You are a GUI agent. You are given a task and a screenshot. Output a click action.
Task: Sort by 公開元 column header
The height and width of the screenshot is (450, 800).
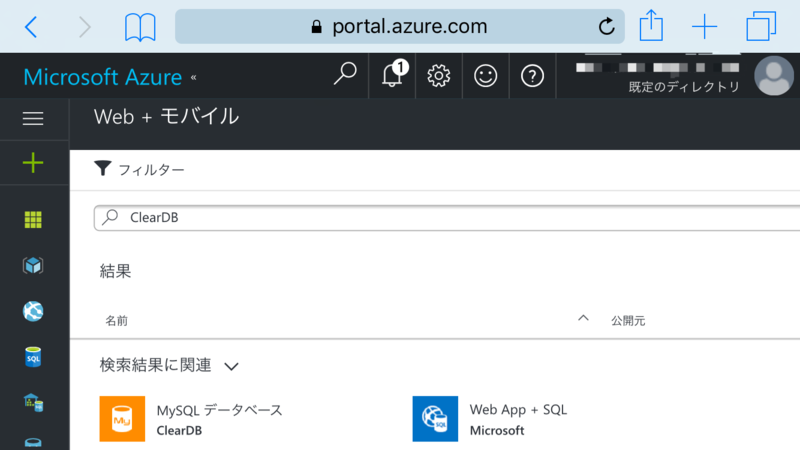point(628,321)
